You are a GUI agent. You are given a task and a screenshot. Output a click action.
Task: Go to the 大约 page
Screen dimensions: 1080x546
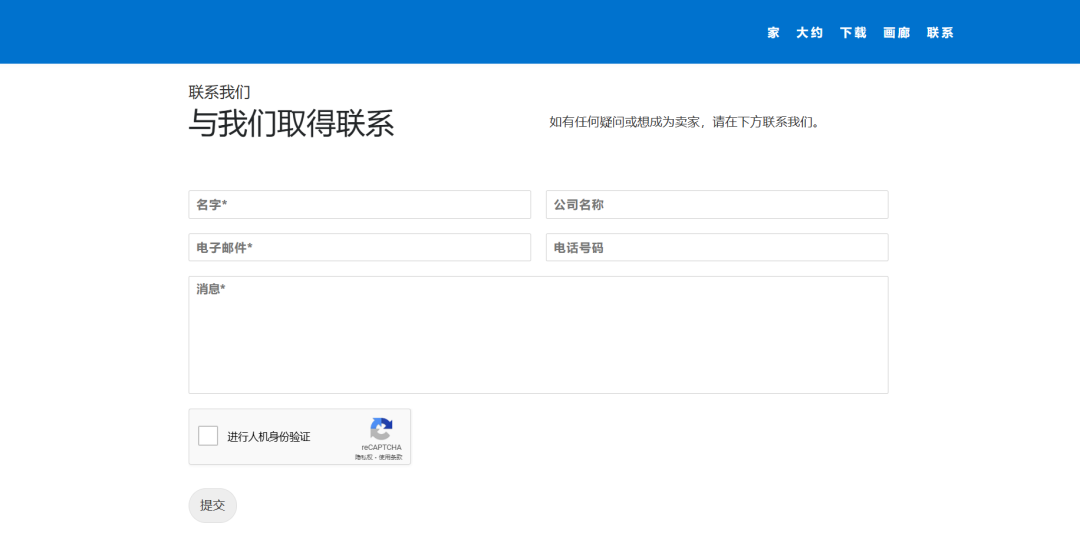809,32
